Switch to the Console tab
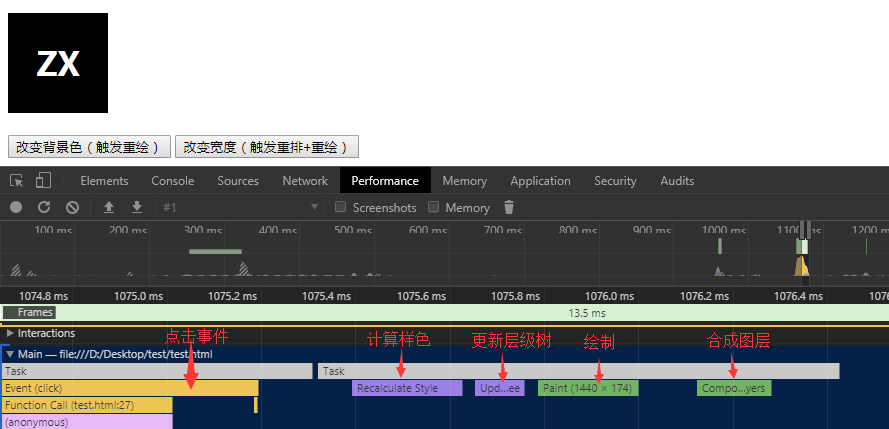 [172, 181]
